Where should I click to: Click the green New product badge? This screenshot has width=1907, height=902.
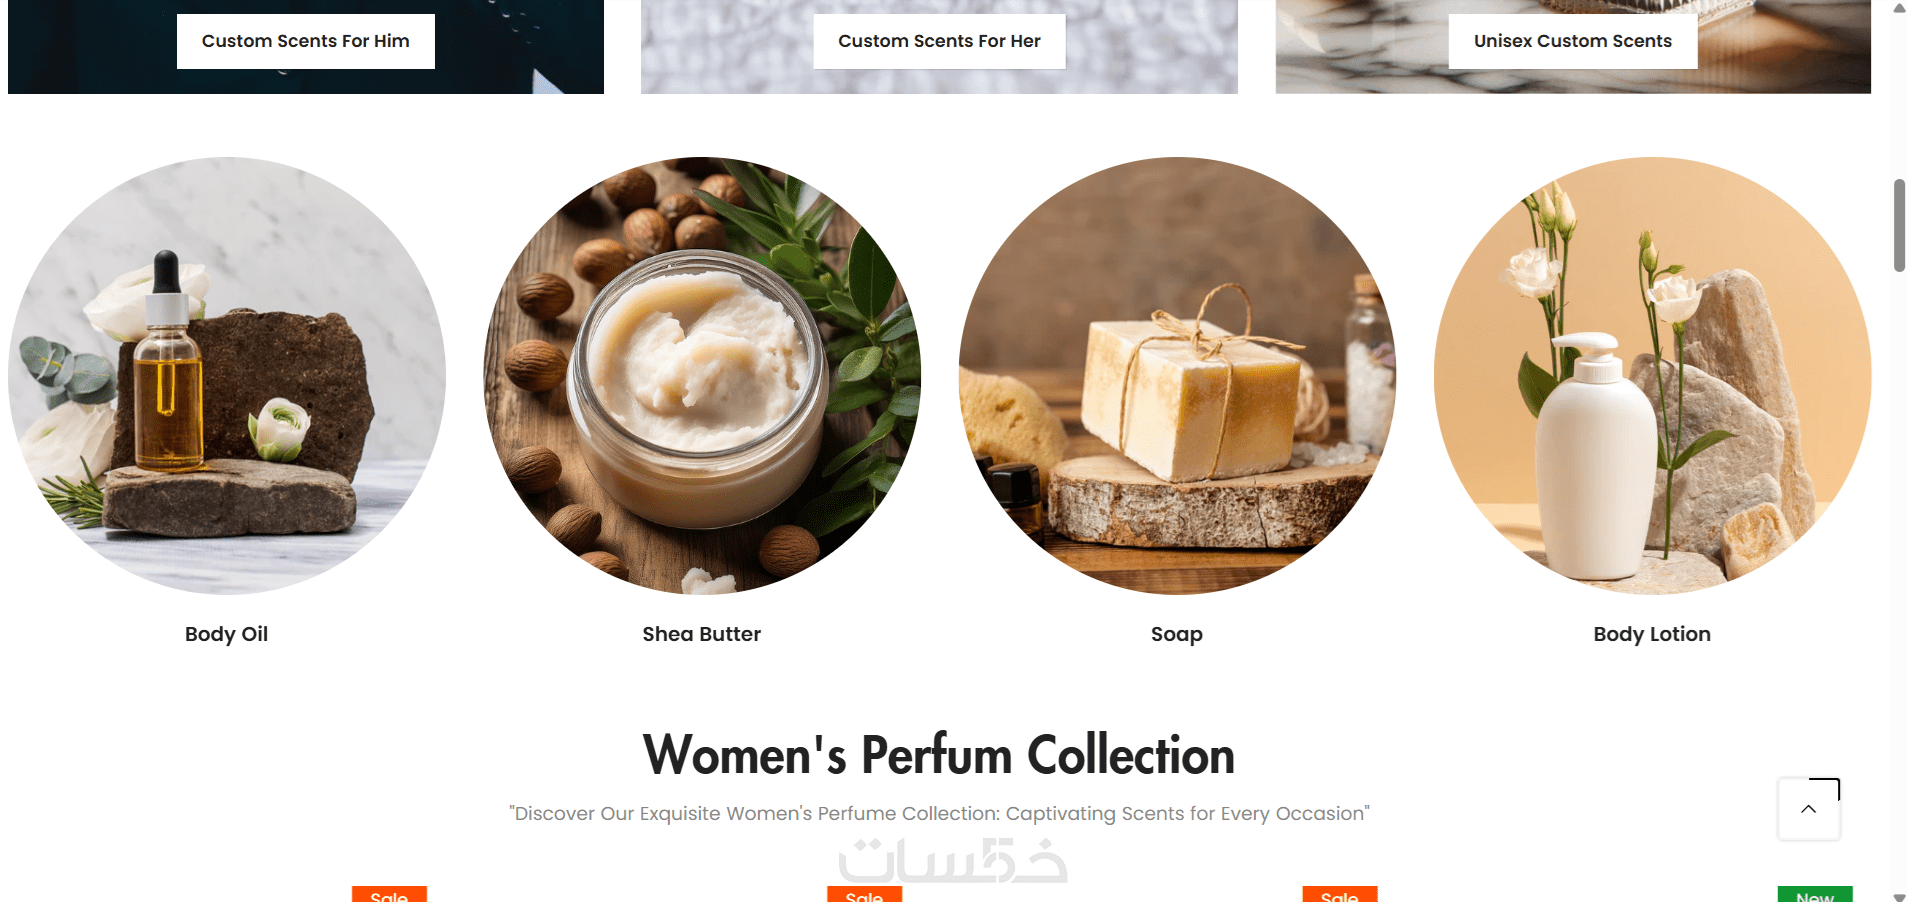coord(1815,895)
